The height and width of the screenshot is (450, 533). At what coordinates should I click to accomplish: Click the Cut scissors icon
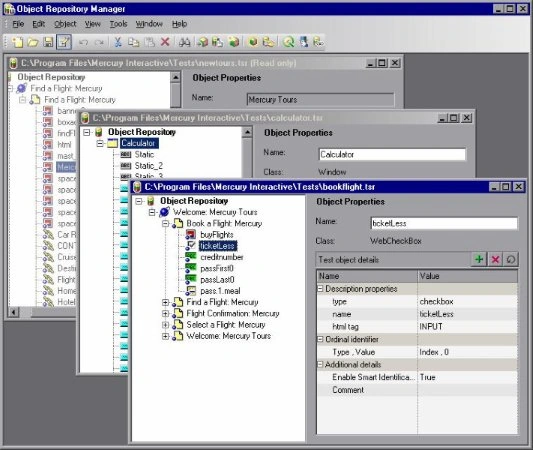pos(118,42)
